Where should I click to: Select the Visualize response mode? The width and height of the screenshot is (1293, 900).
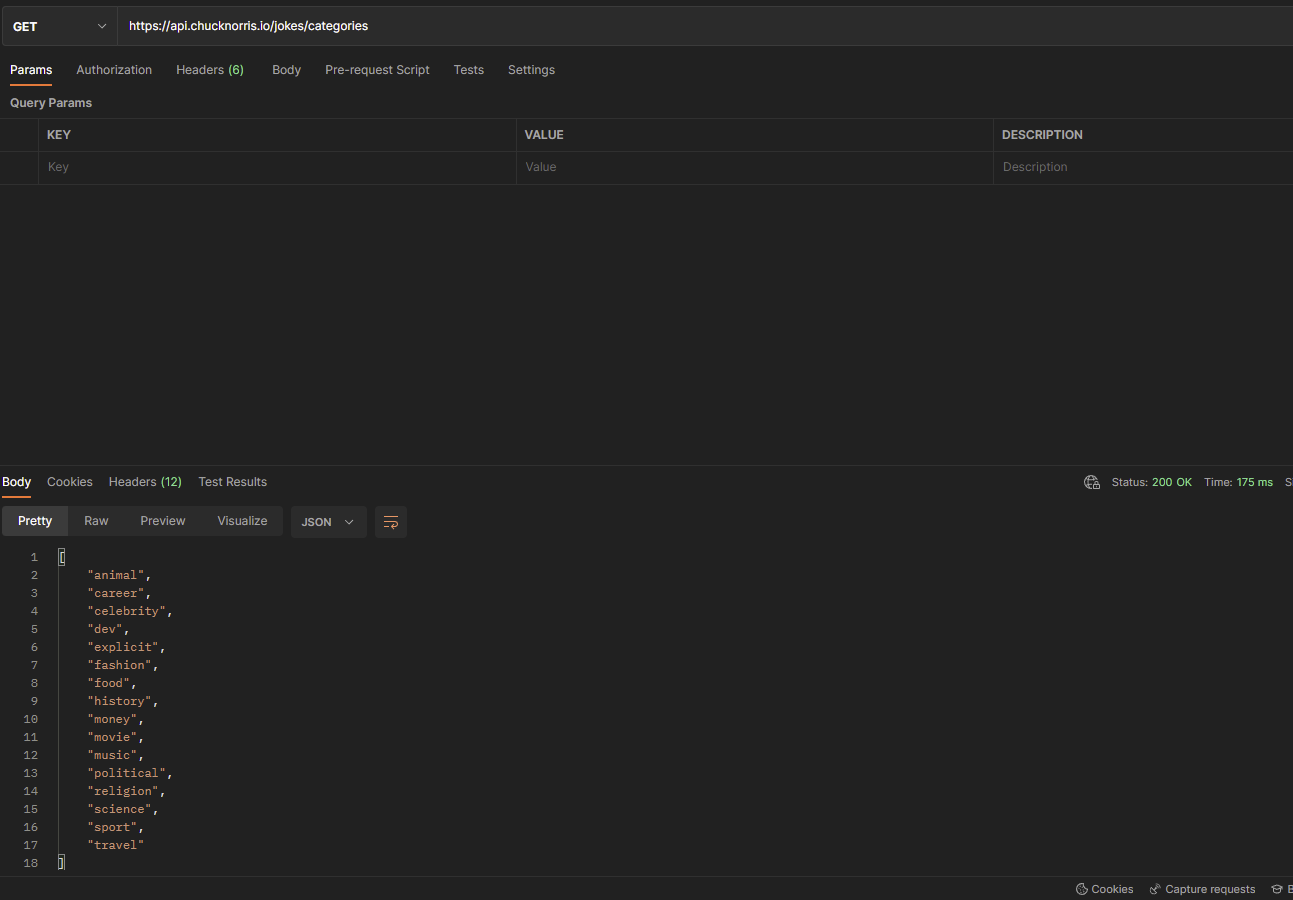[x=242, y=521]
